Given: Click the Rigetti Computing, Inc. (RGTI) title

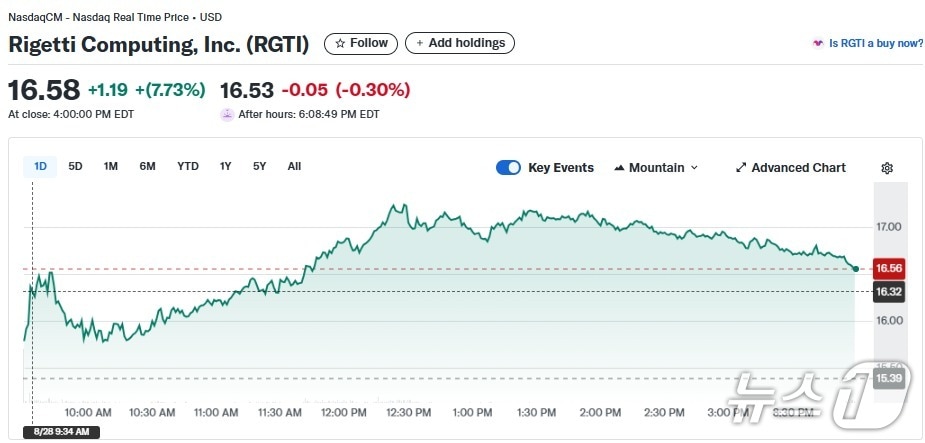Looking at the screenshot, I should (159, 44).
